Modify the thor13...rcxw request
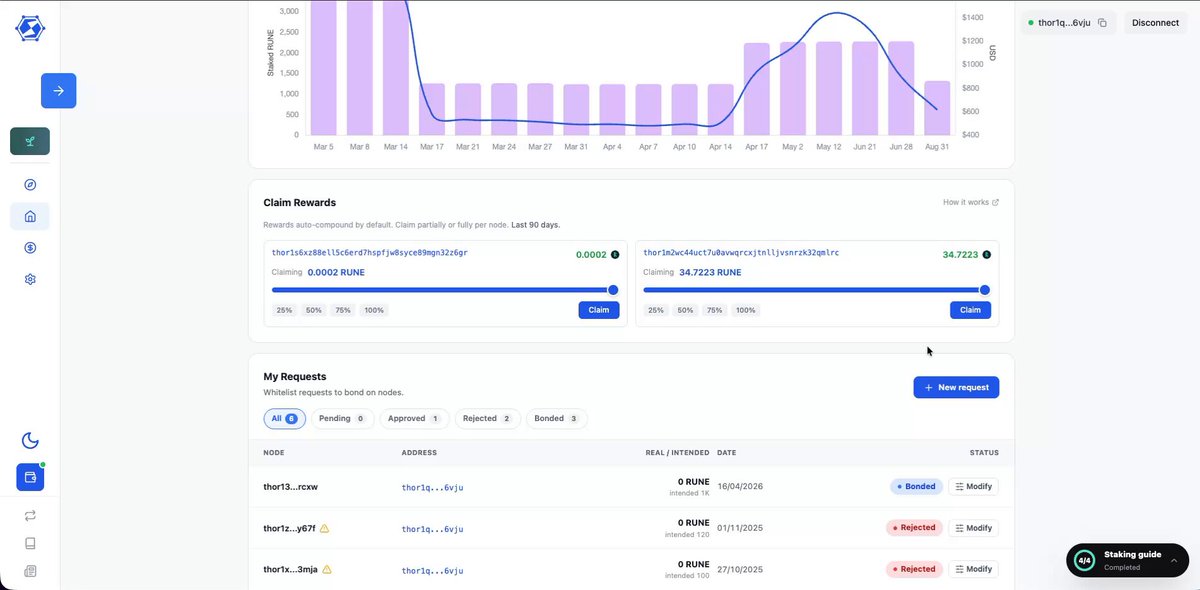Image resolution: width=1200 pixels, height=590 pixels. (973, 486)
